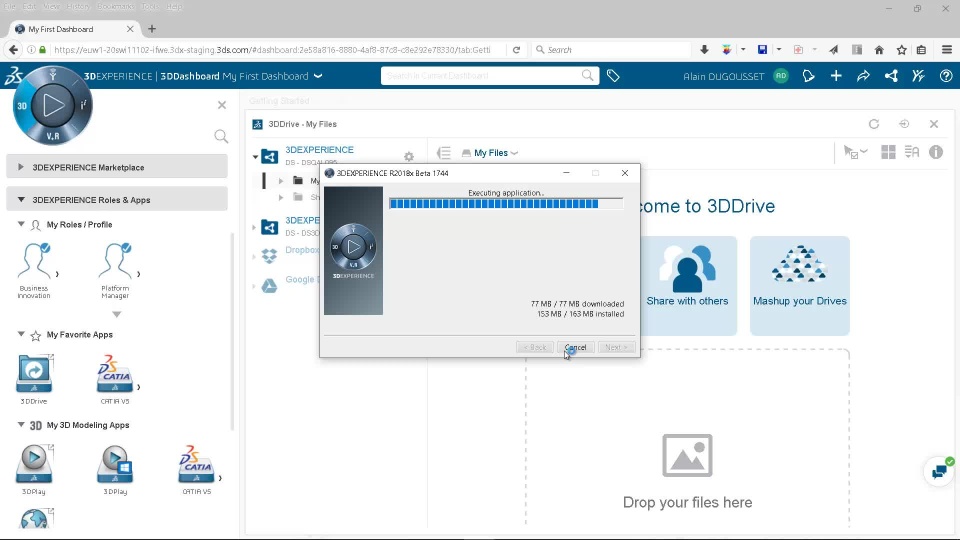Show more roles via down arrow

click(x=116, y=314)
